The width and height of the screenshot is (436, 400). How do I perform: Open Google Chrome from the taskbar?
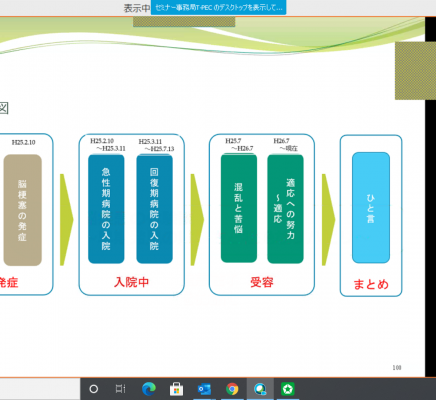click(x=232, y=389)
